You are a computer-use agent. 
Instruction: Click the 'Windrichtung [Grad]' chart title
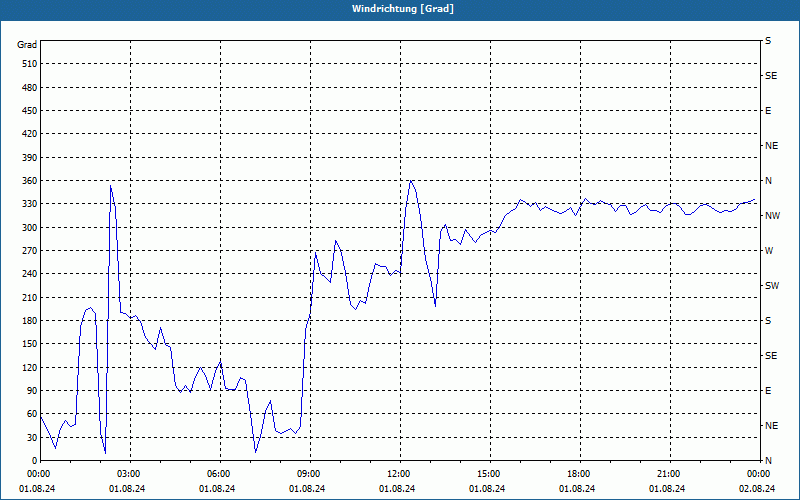403,9
